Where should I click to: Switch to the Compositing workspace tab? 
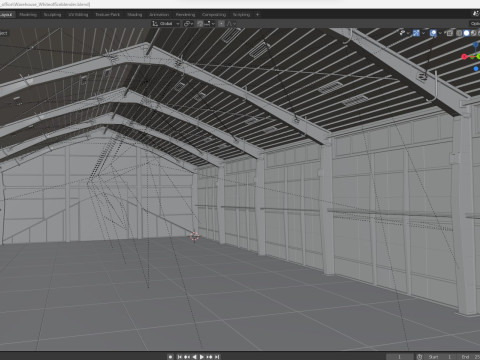pyautogui.click(x=214, y=15)
